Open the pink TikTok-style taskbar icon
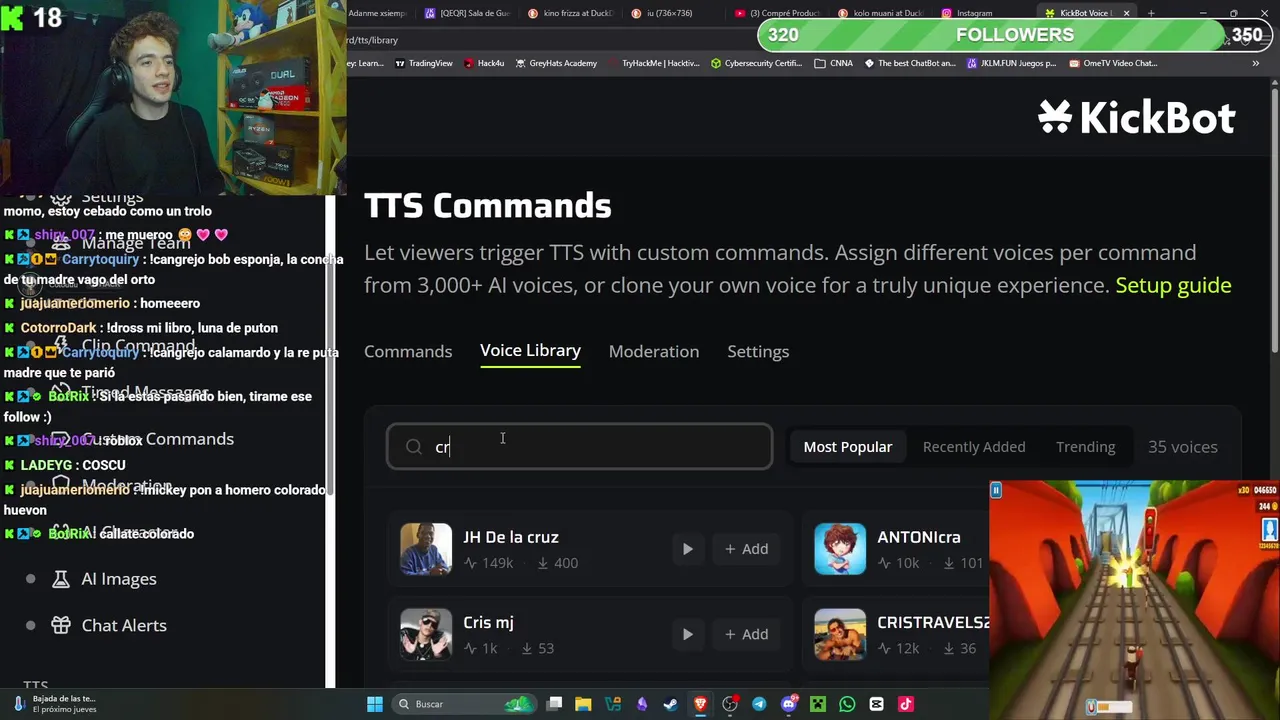The width and height of the screenshot is (1280, 720). pyautogui.click(x=906, y=704)
